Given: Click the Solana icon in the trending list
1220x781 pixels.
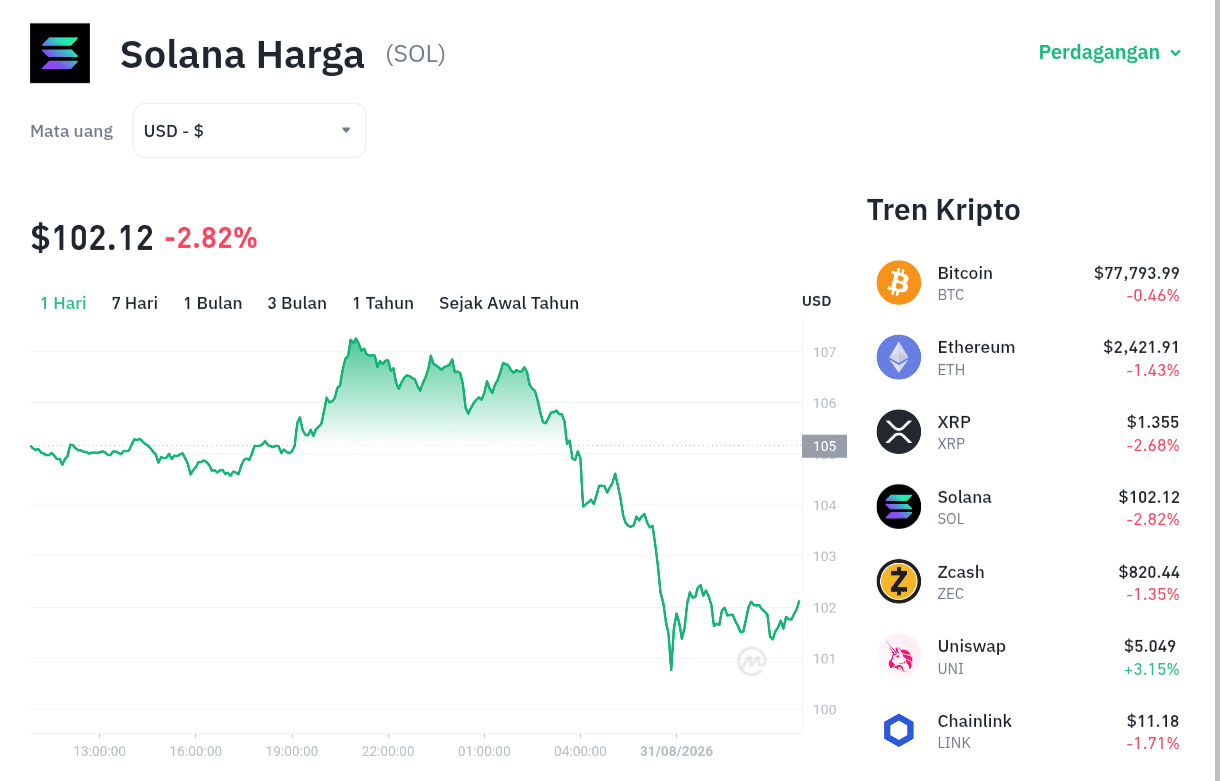Looking at the screenshot, I should click(898, 507).
